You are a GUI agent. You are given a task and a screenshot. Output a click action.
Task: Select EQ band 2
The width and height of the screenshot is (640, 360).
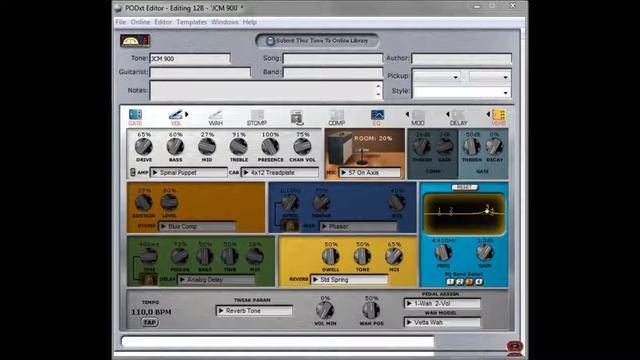[460, 282]
